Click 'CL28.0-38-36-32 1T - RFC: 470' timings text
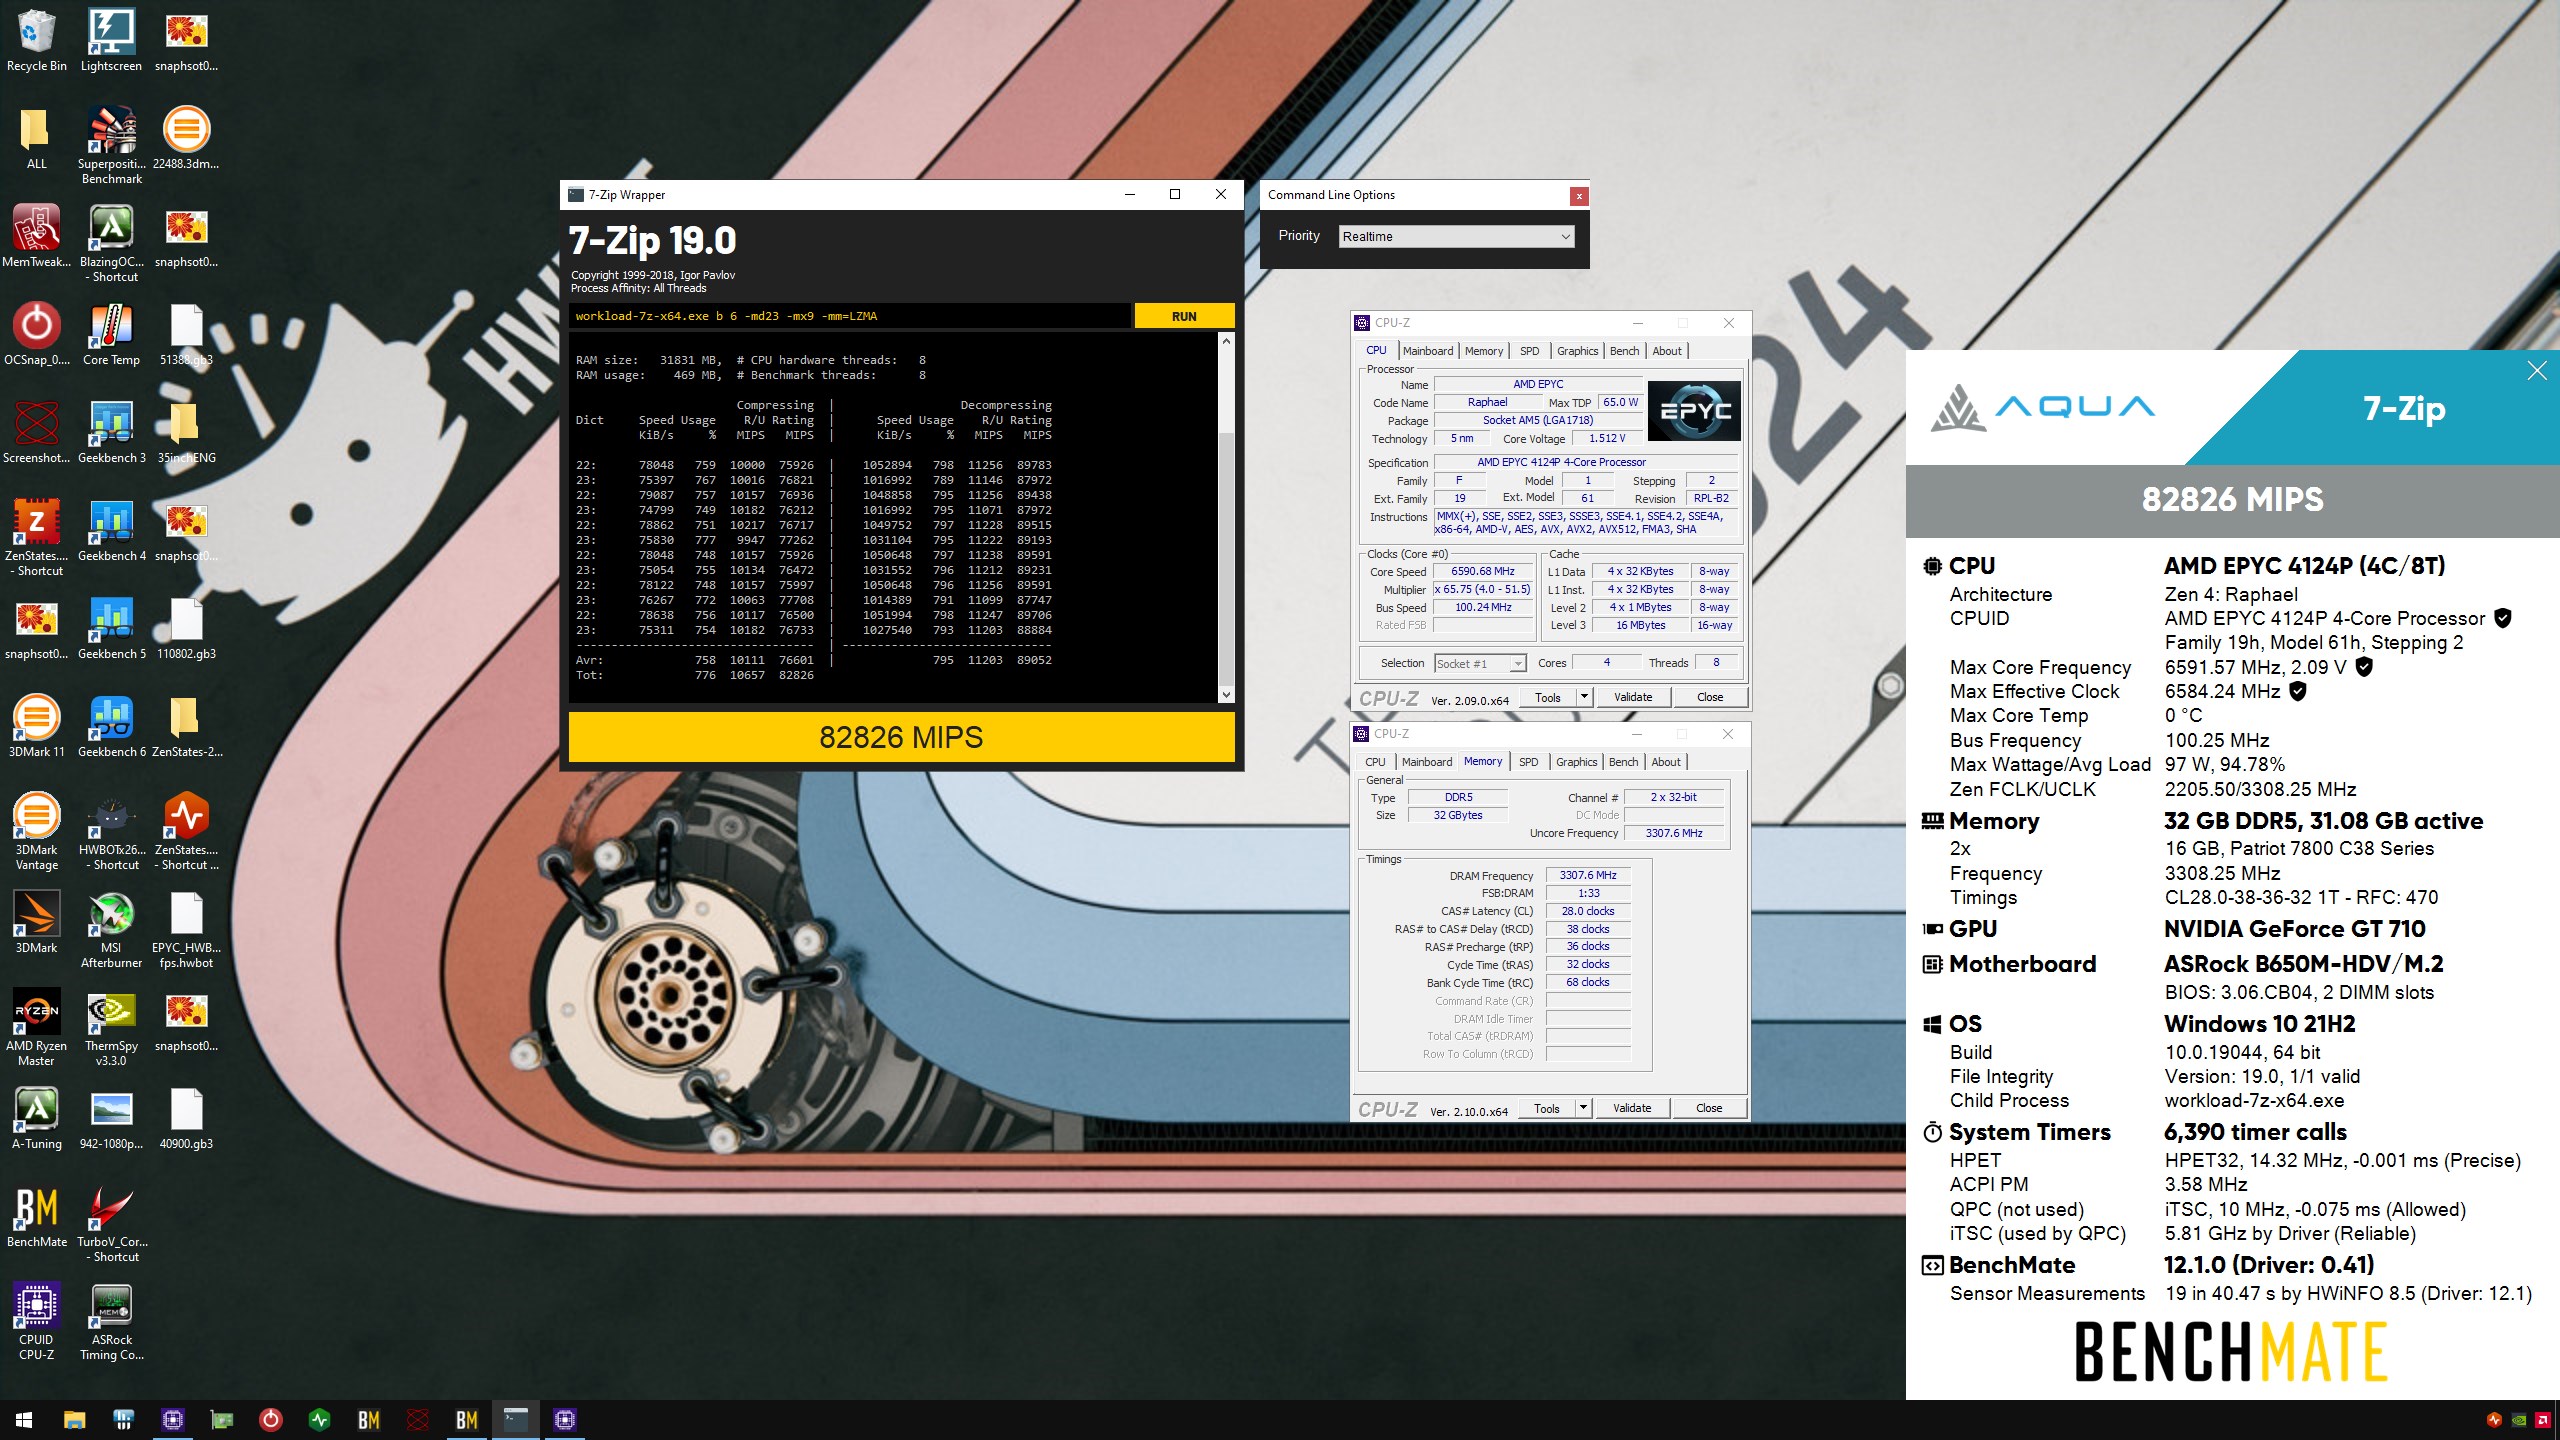The width and height of the screenshot is (2560, 1440). point(2301,897)
